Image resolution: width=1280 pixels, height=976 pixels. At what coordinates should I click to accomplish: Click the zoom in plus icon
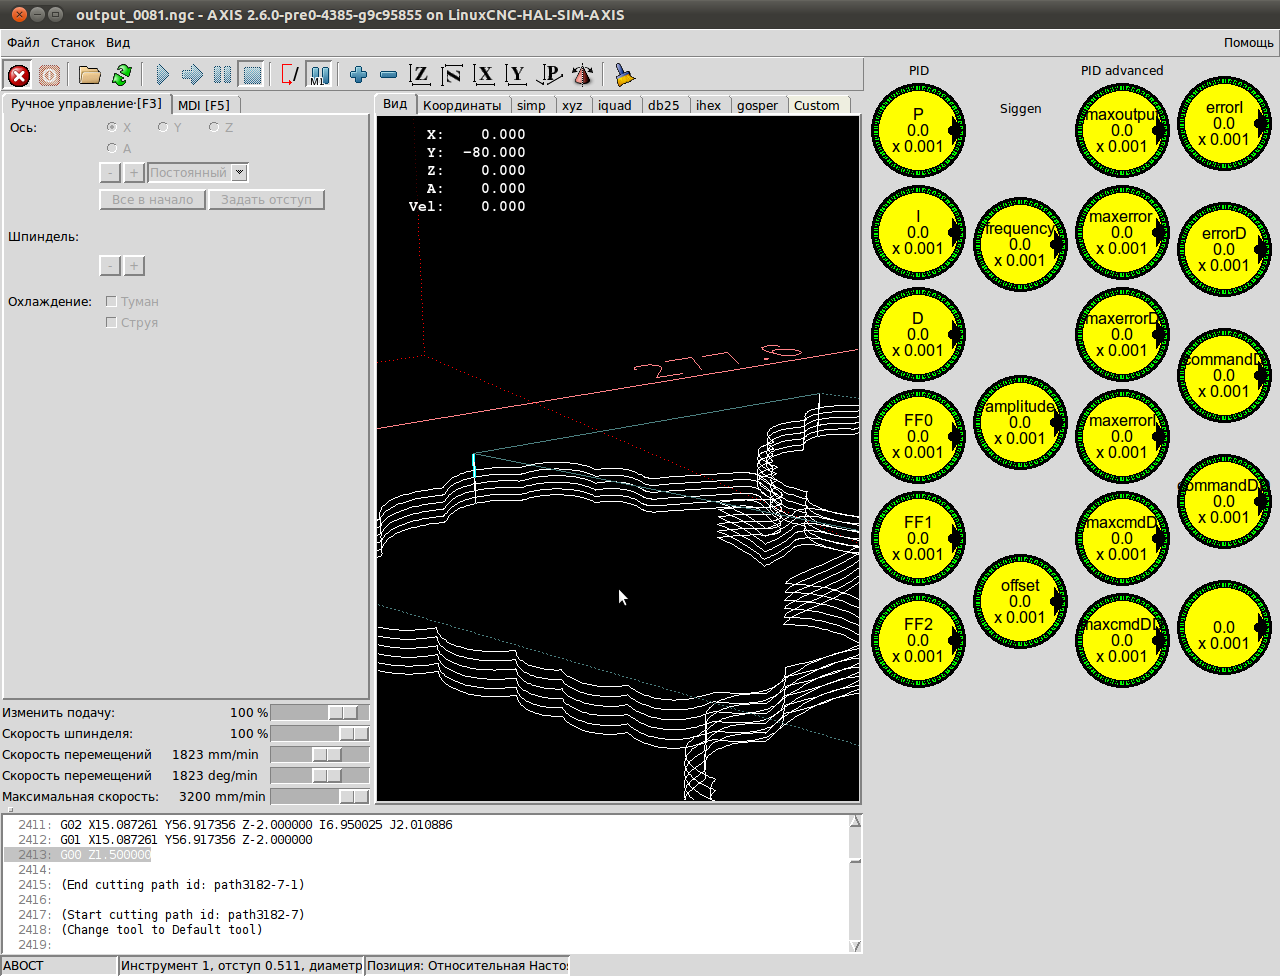358,75
